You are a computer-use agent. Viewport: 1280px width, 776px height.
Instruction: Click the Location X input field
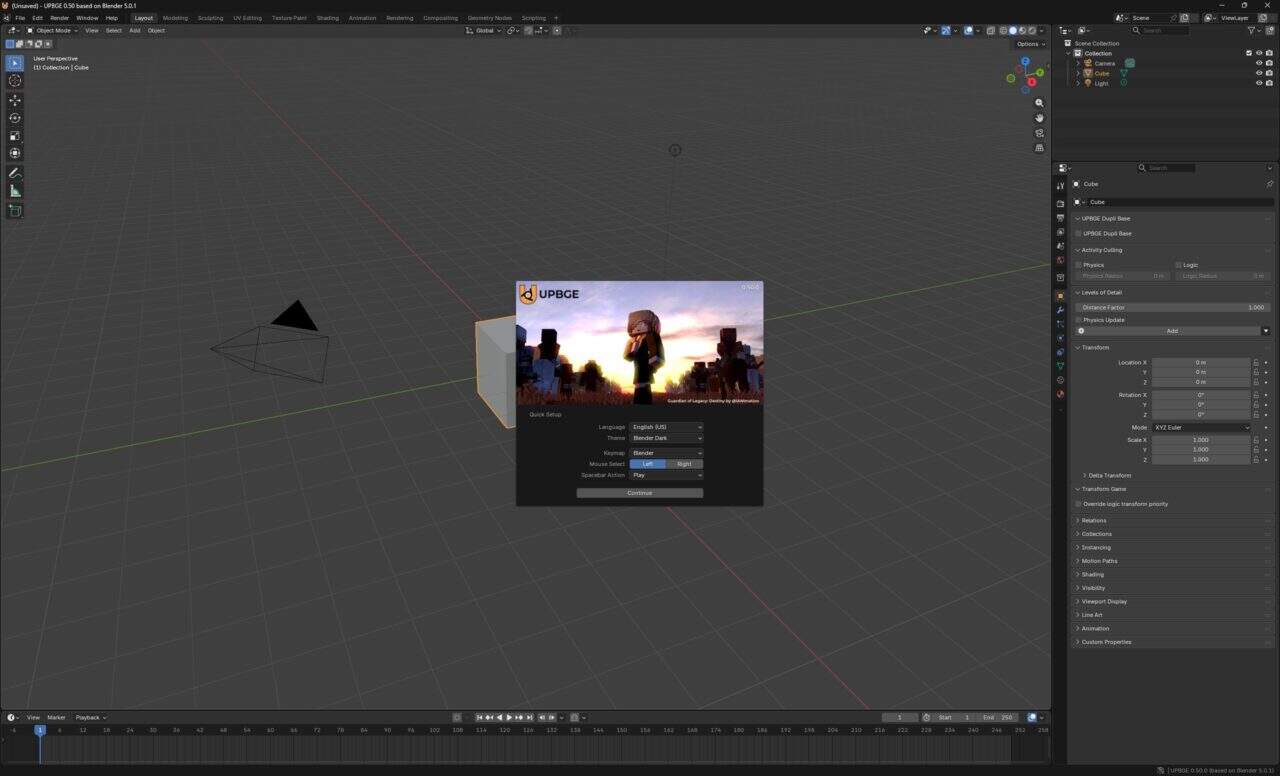tap(1200, 362)
